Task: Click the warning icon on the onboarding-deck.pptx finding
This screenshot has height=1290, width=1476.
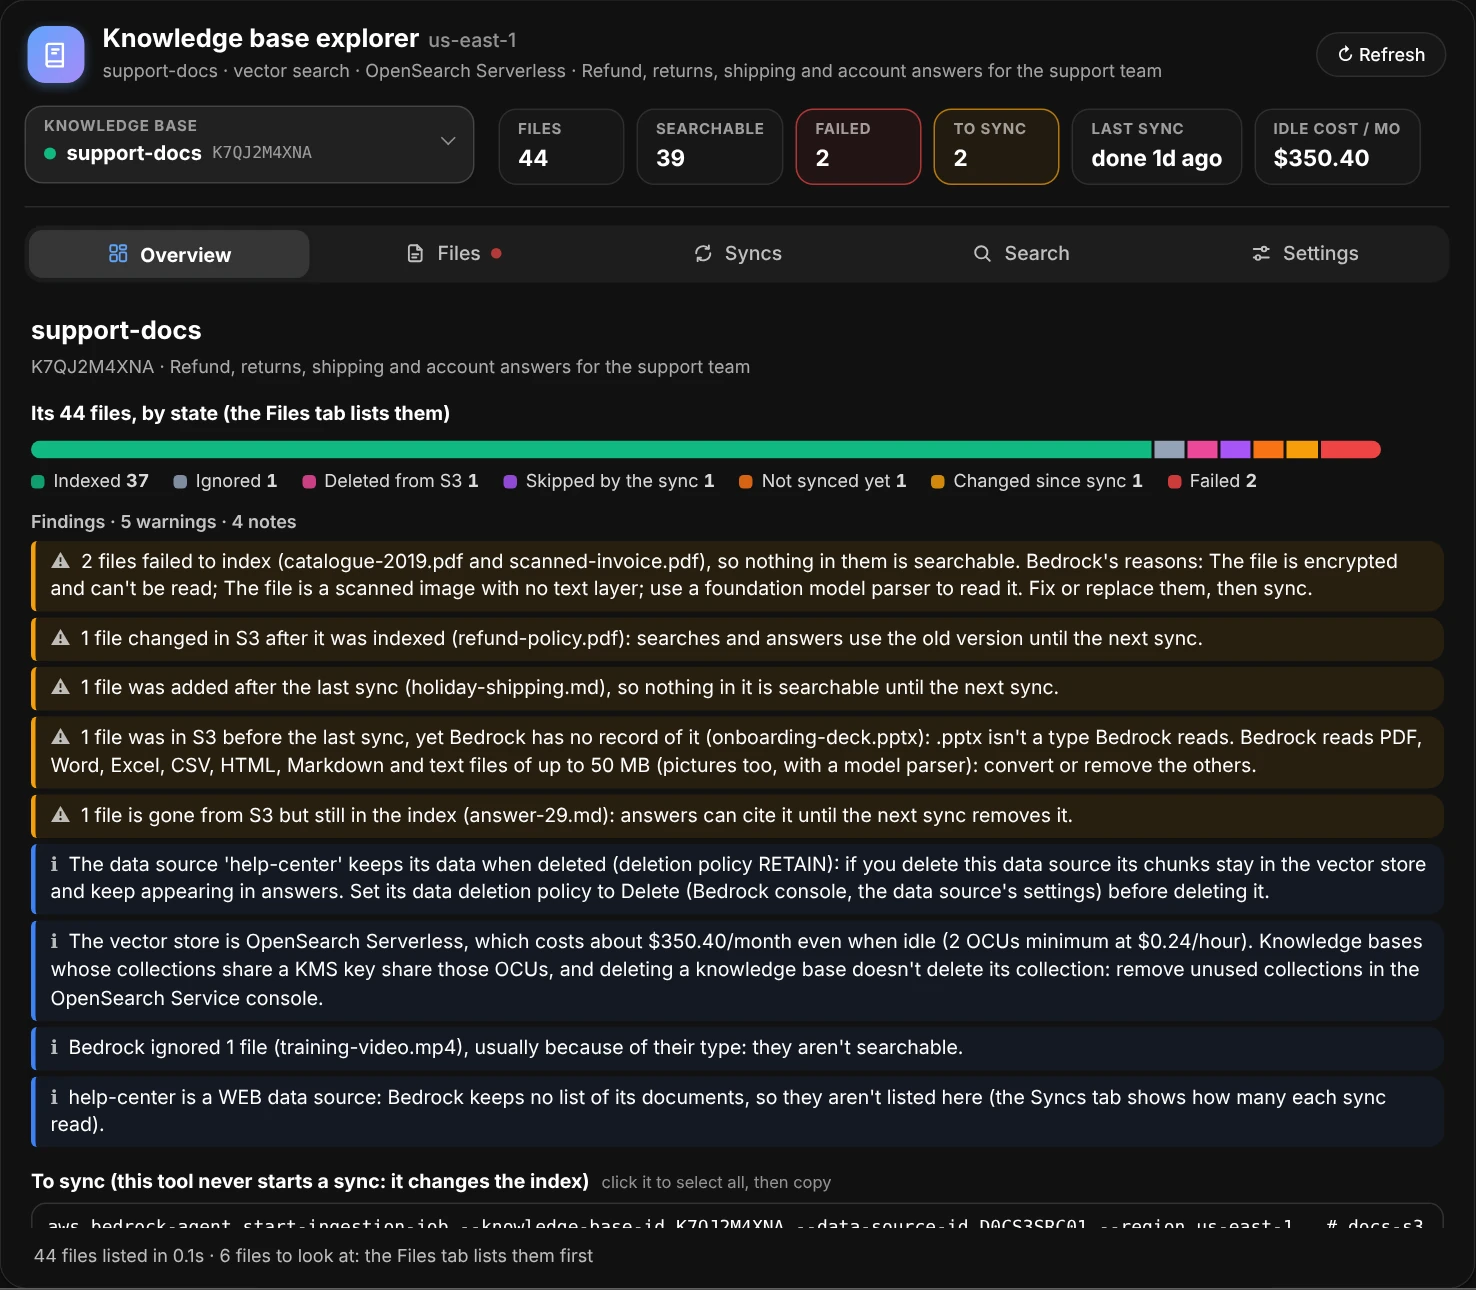Action: (x=61, y=737)
